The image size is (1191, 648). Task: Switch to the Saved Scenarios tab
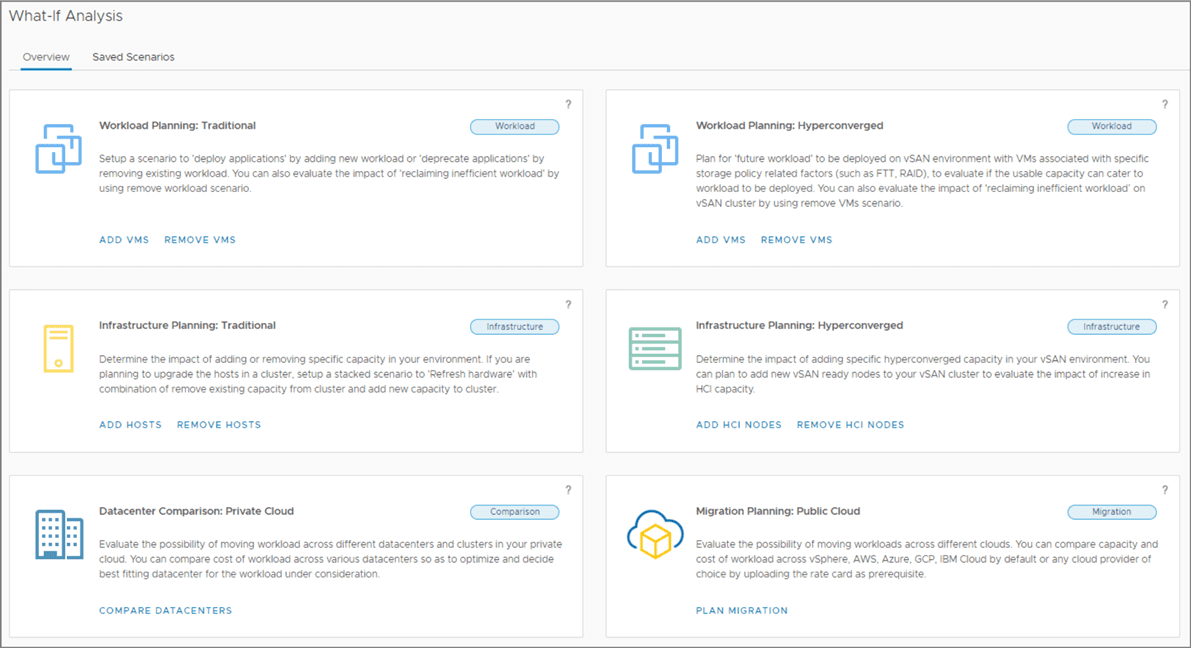pyautogui.click(x=133, y=57)
